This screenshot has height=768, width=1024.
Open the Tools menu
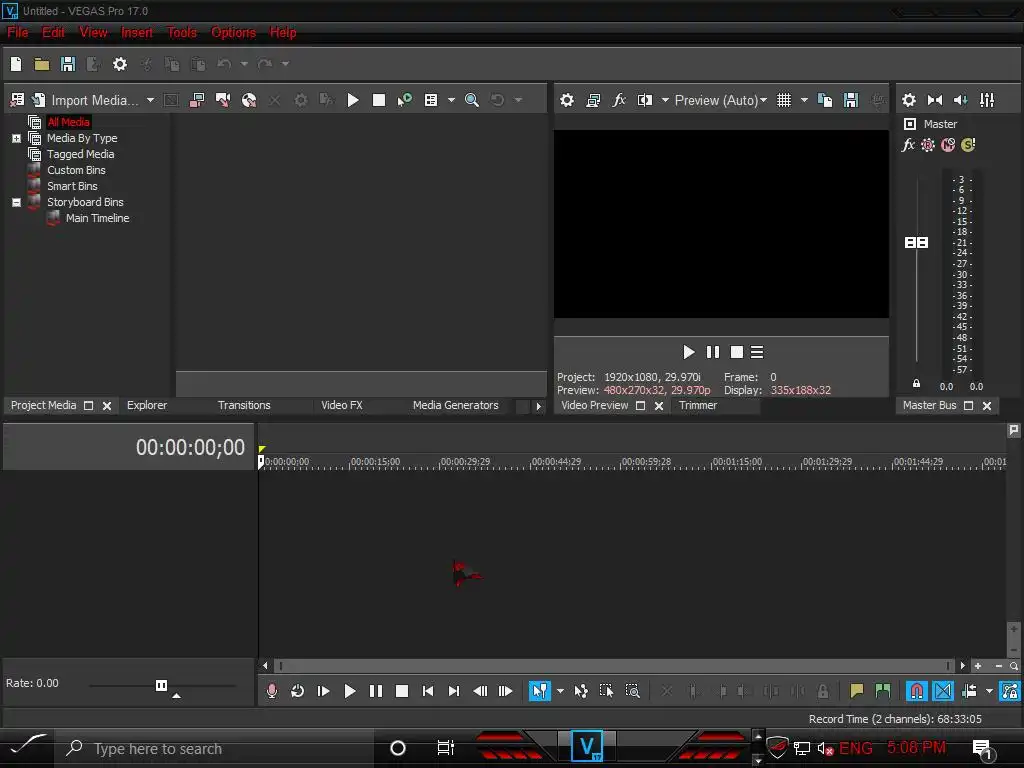[182, 33]
